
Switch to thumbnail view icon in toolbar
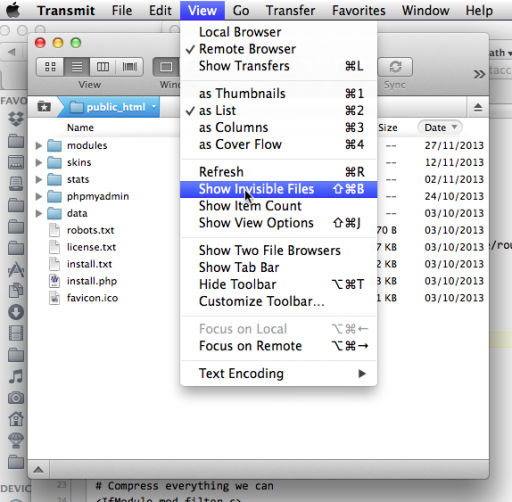click(x=50, y=67)
